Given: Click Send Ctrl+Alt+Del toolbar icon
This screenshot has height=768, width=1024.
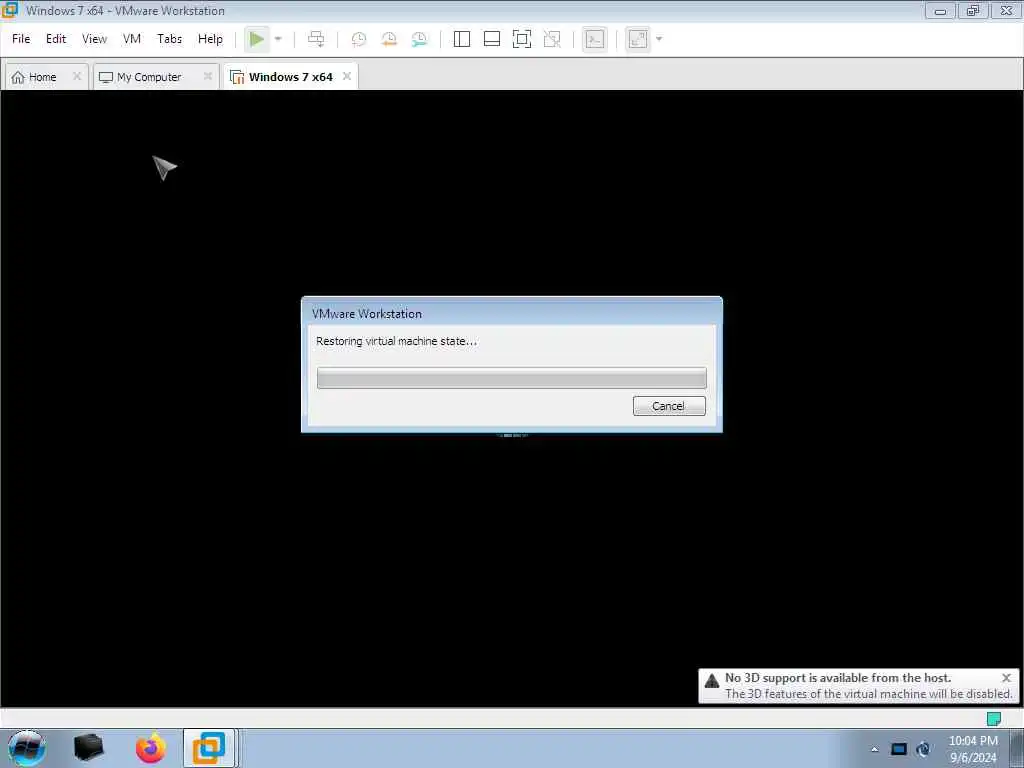Looking at the screenshot, I should coord(316,39).
